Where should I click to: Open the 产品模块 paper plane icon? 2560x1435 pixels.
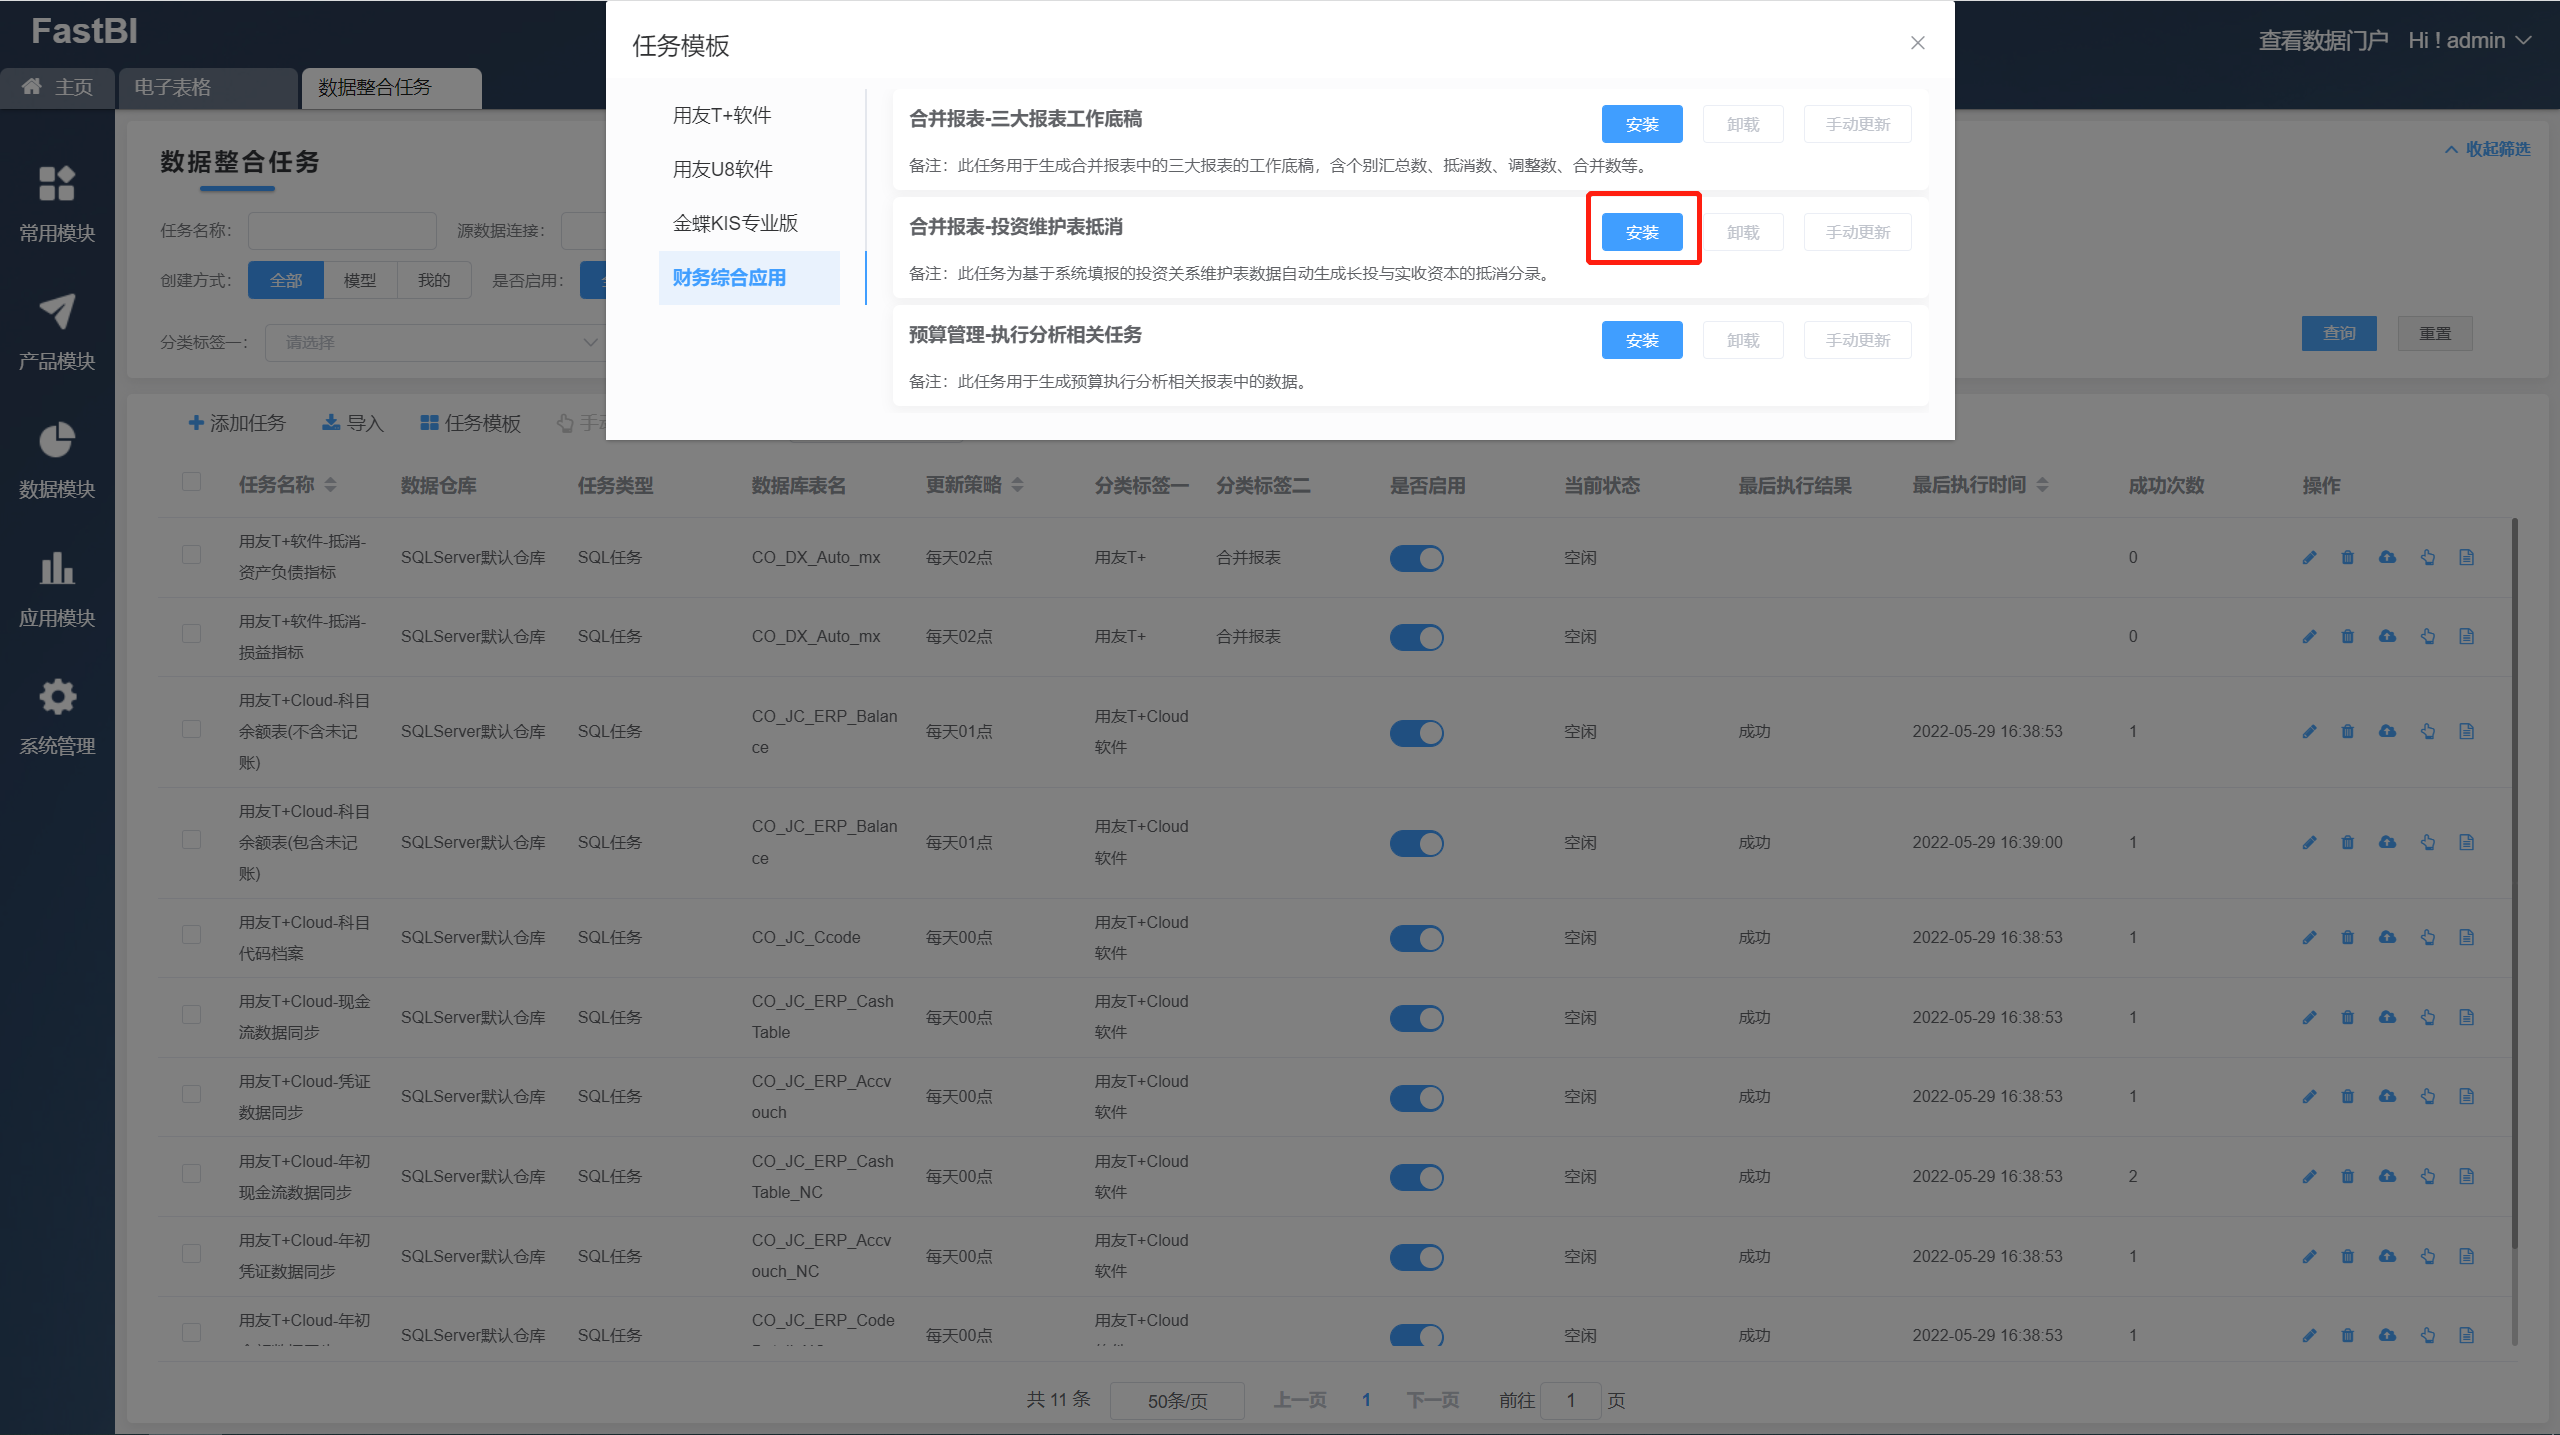pos(57,312)
